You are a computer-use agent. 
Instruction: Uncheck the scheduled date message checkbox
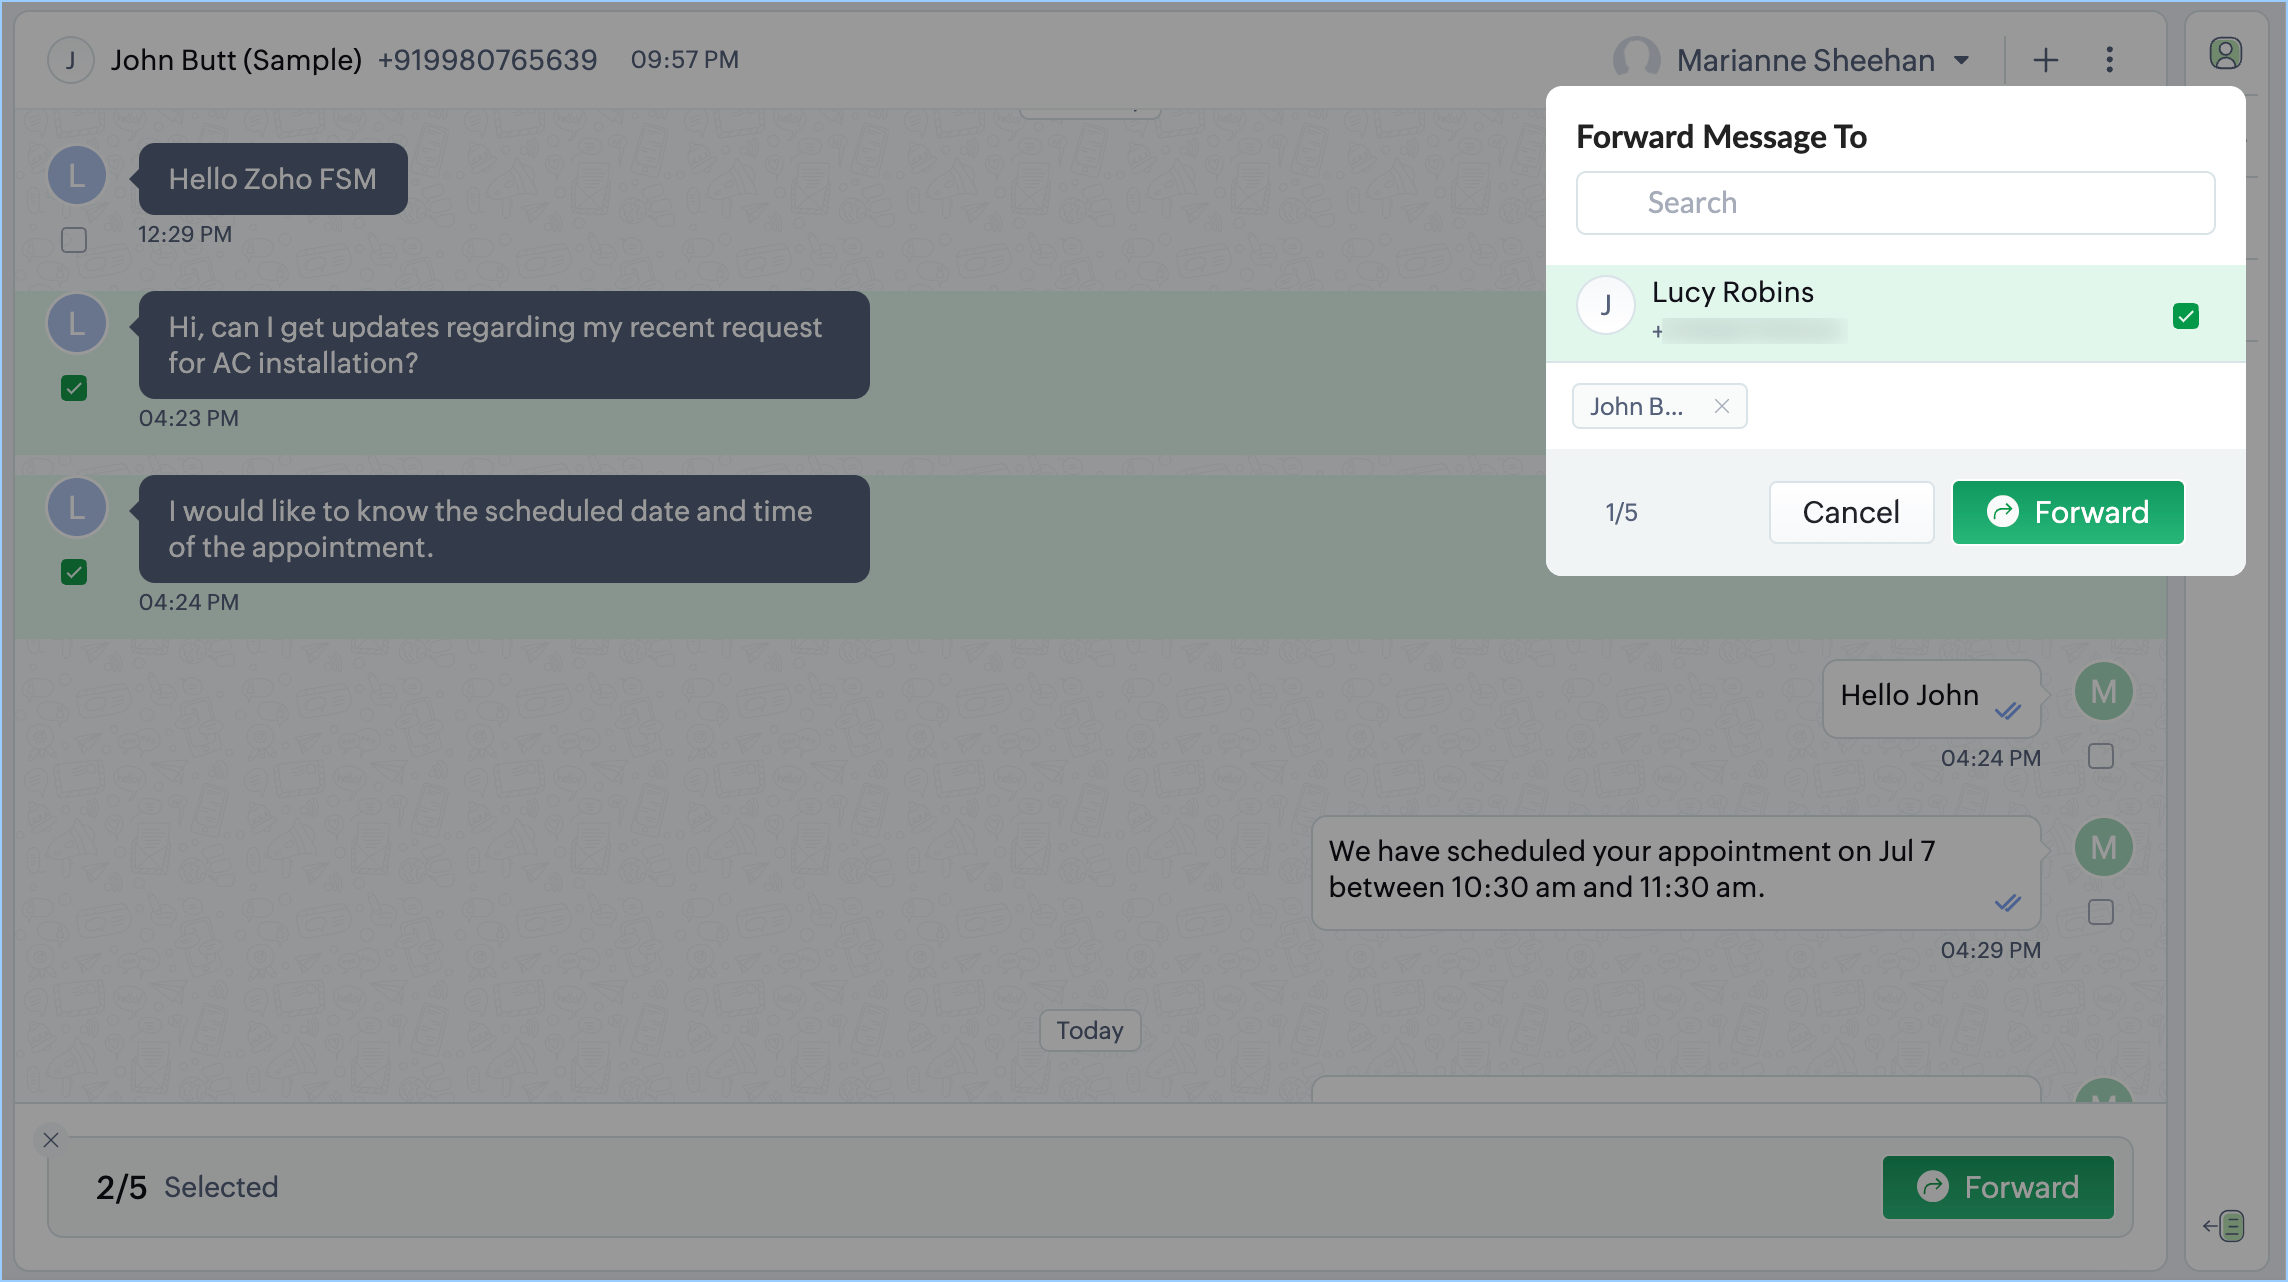[74, 572]
